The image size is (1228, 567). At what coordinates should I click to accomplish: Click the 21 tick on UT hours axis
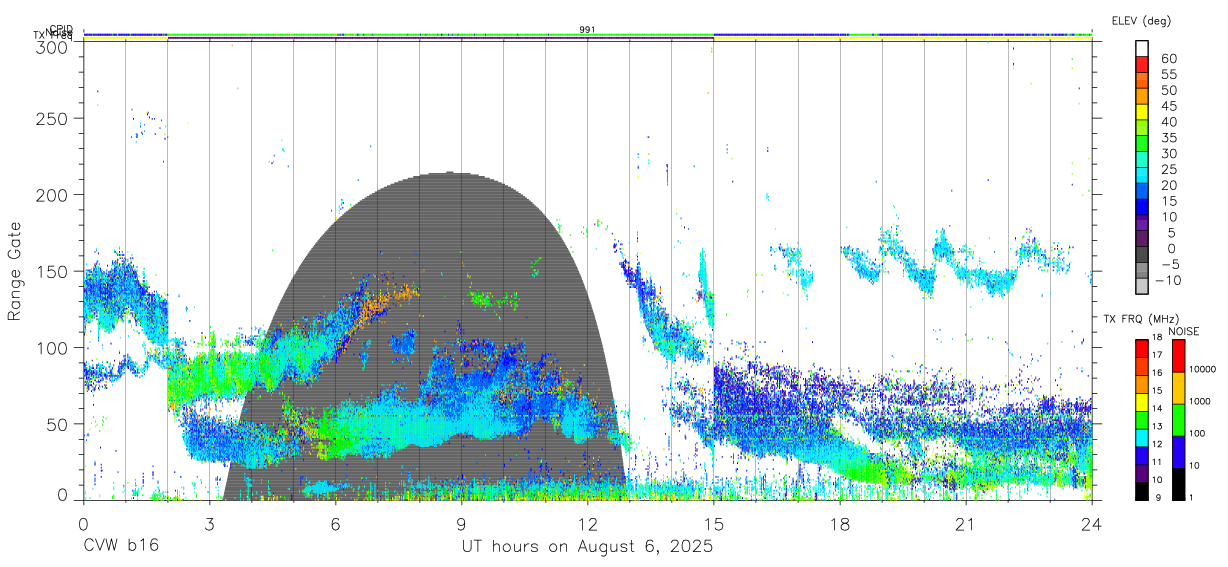965,523
